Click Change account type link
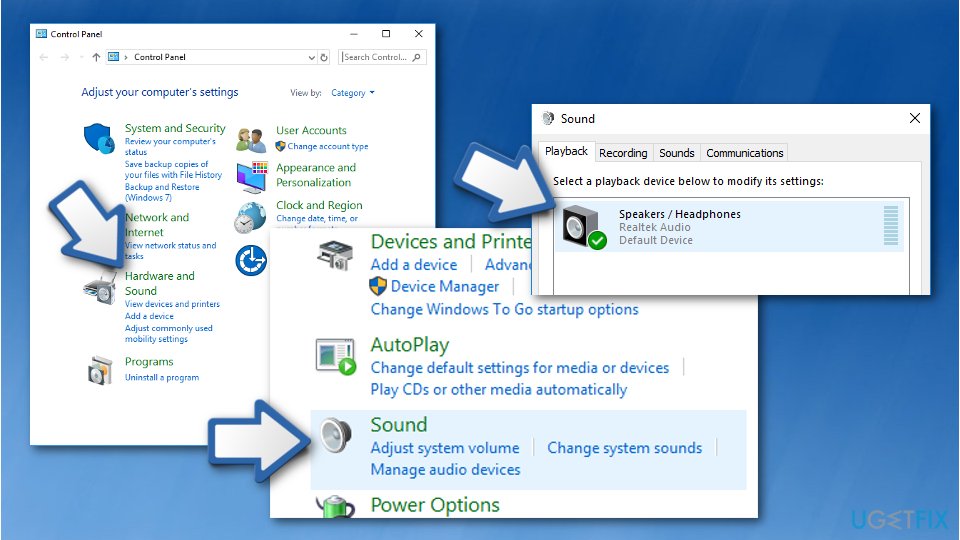This screenshot has height=540, width=960. [328, 146]
